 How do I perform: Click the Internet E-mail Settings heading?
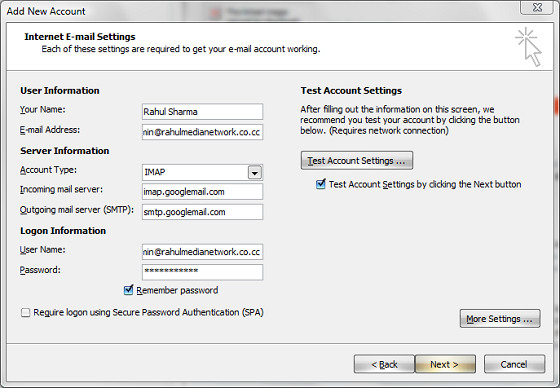pos(80,37)
